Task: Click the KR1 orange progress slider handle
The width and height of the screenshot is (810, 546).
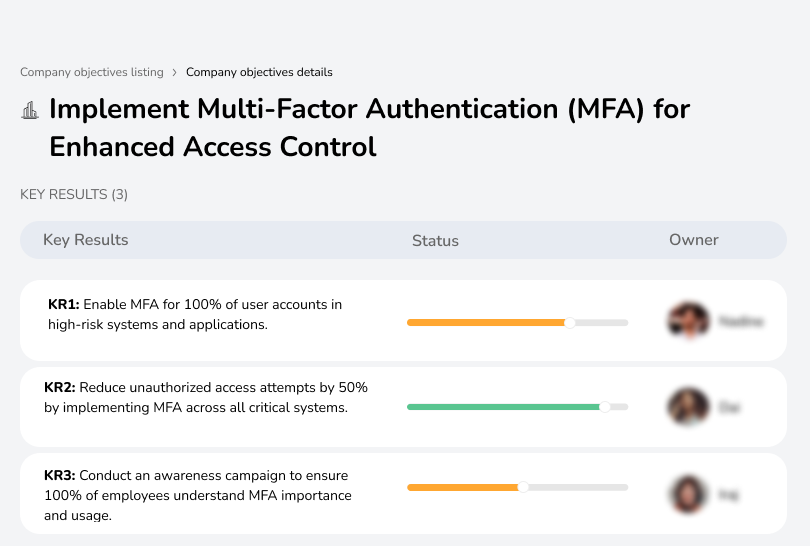Action: 570,323
